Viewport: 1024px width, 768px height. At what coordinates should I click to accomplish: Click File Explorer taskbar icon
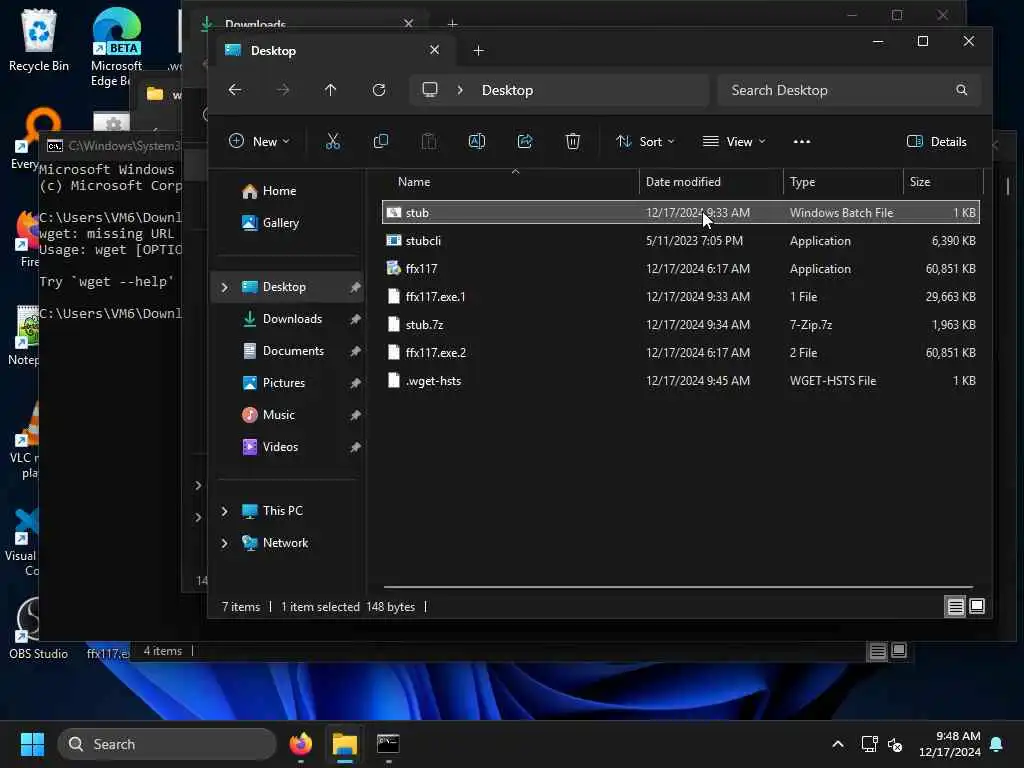pos(345,744)
